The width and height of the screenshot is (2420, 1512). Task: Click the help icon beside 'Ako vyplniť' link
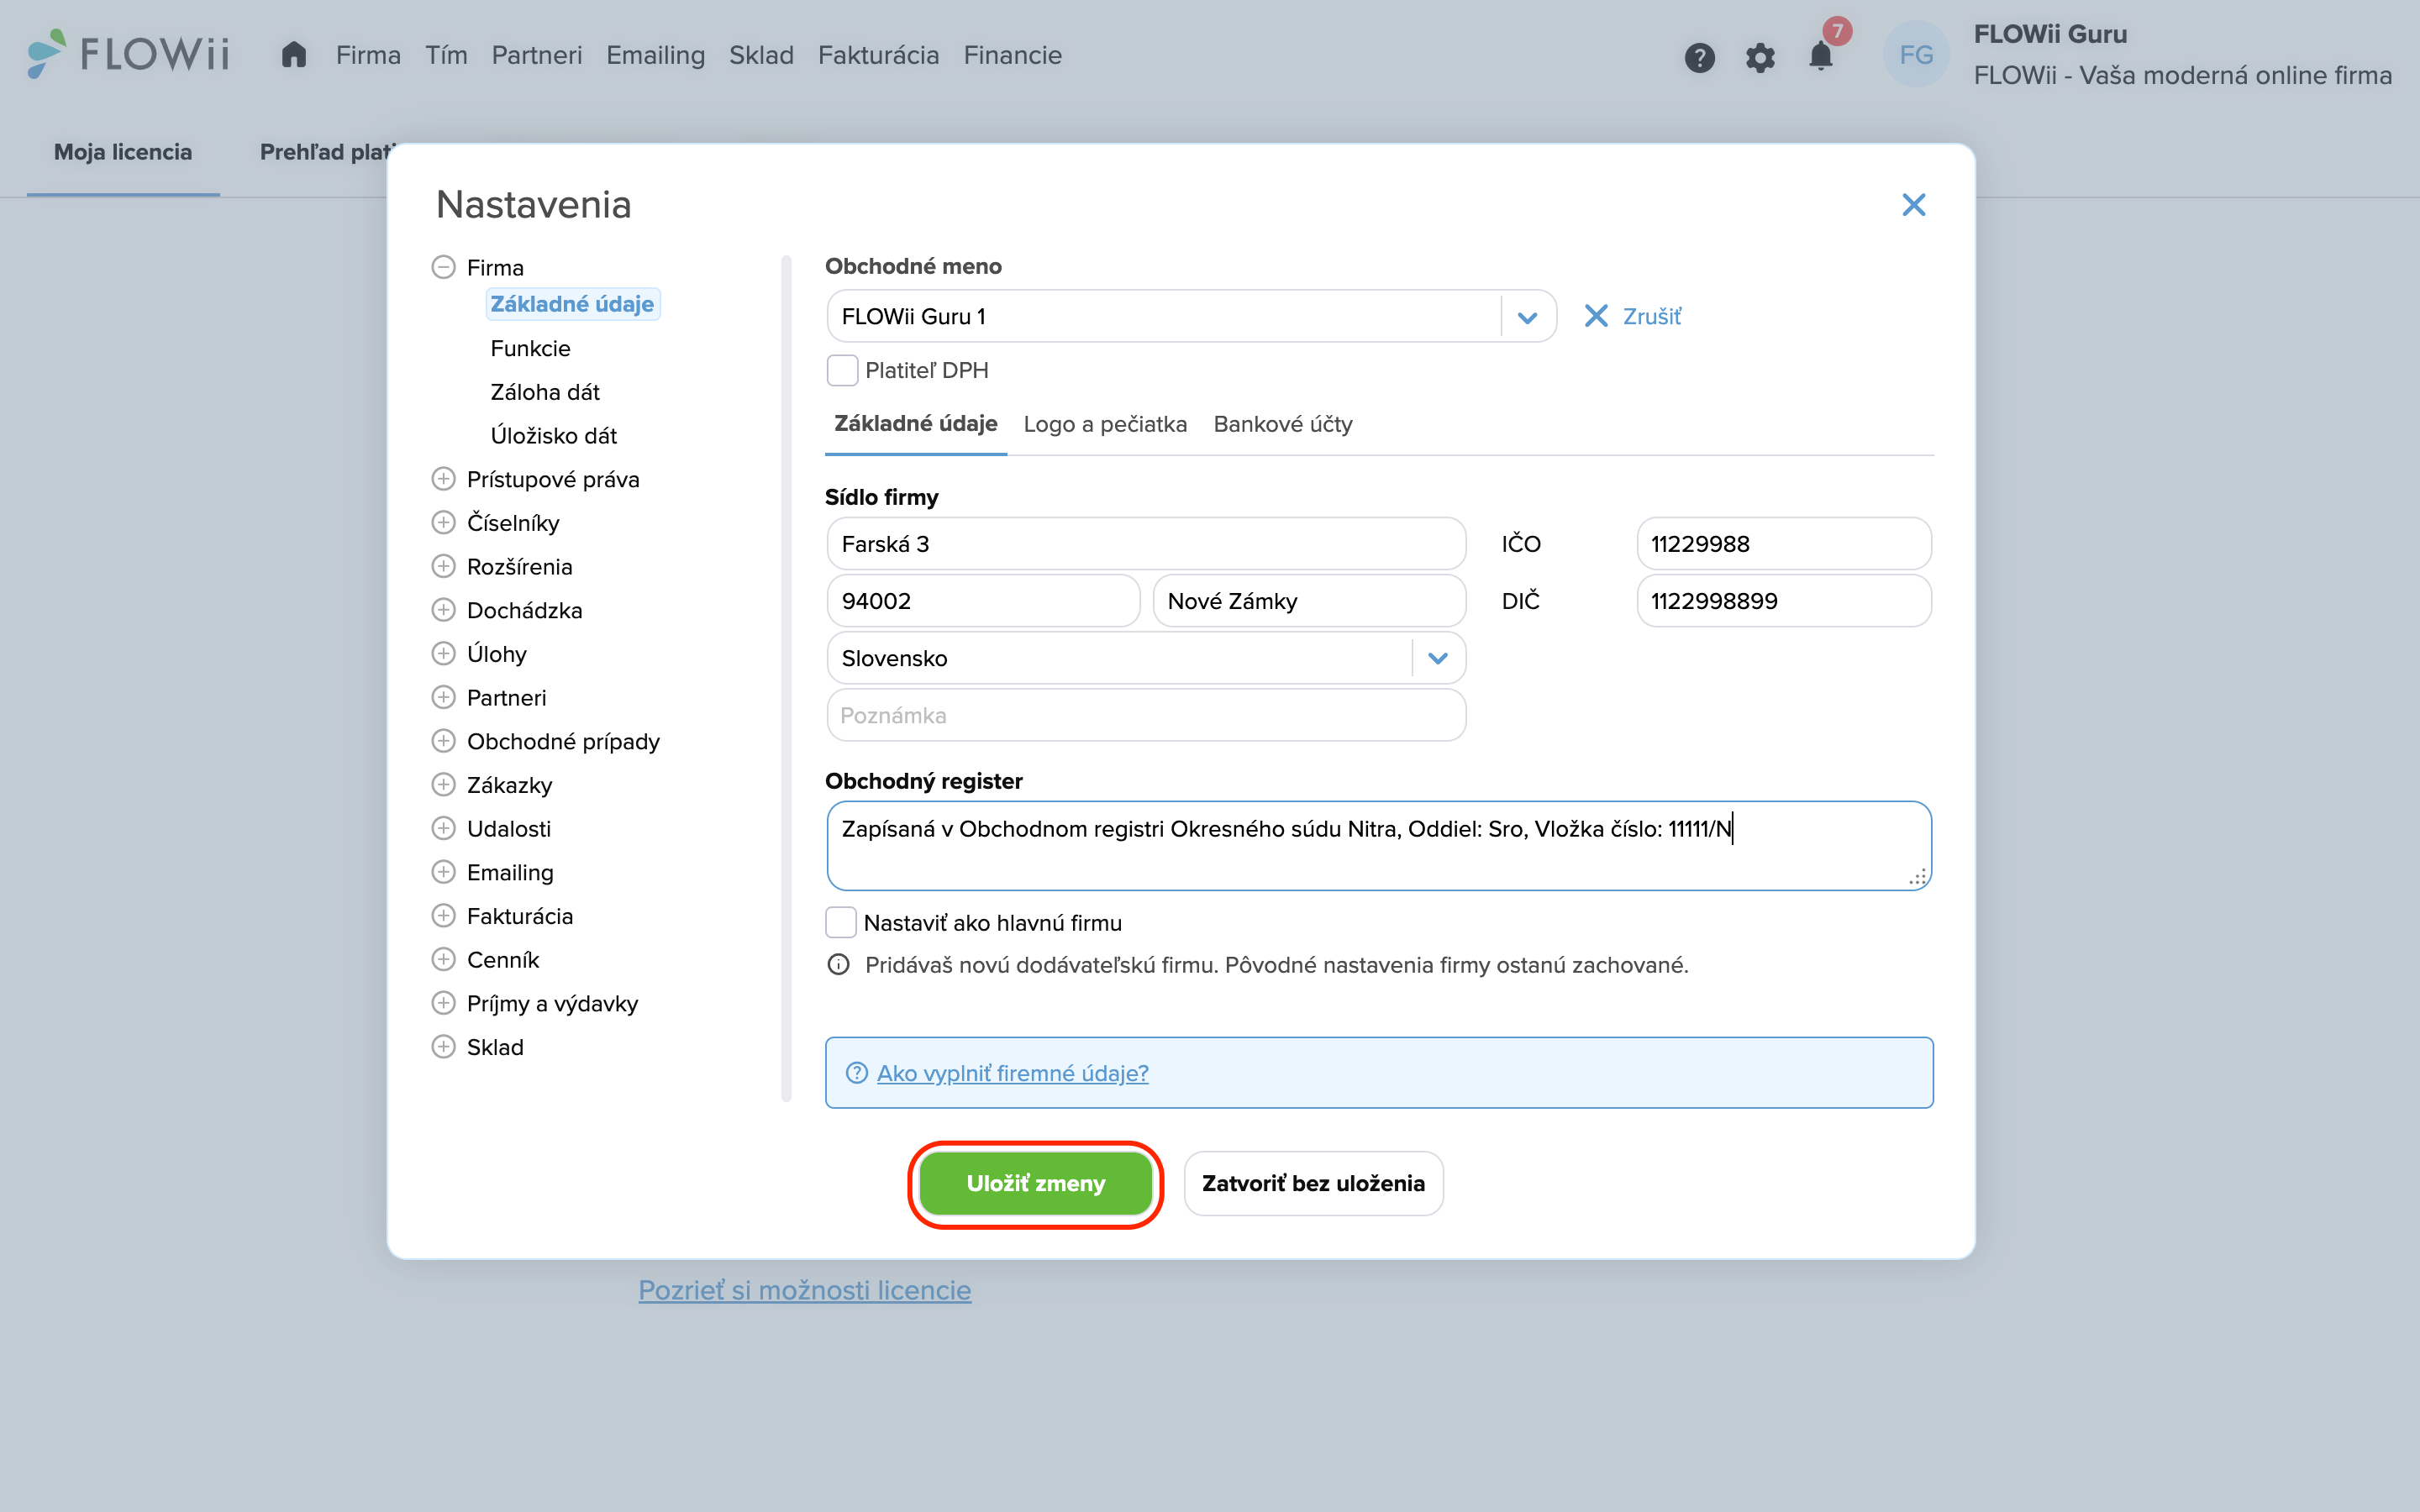coord(856,1073)
